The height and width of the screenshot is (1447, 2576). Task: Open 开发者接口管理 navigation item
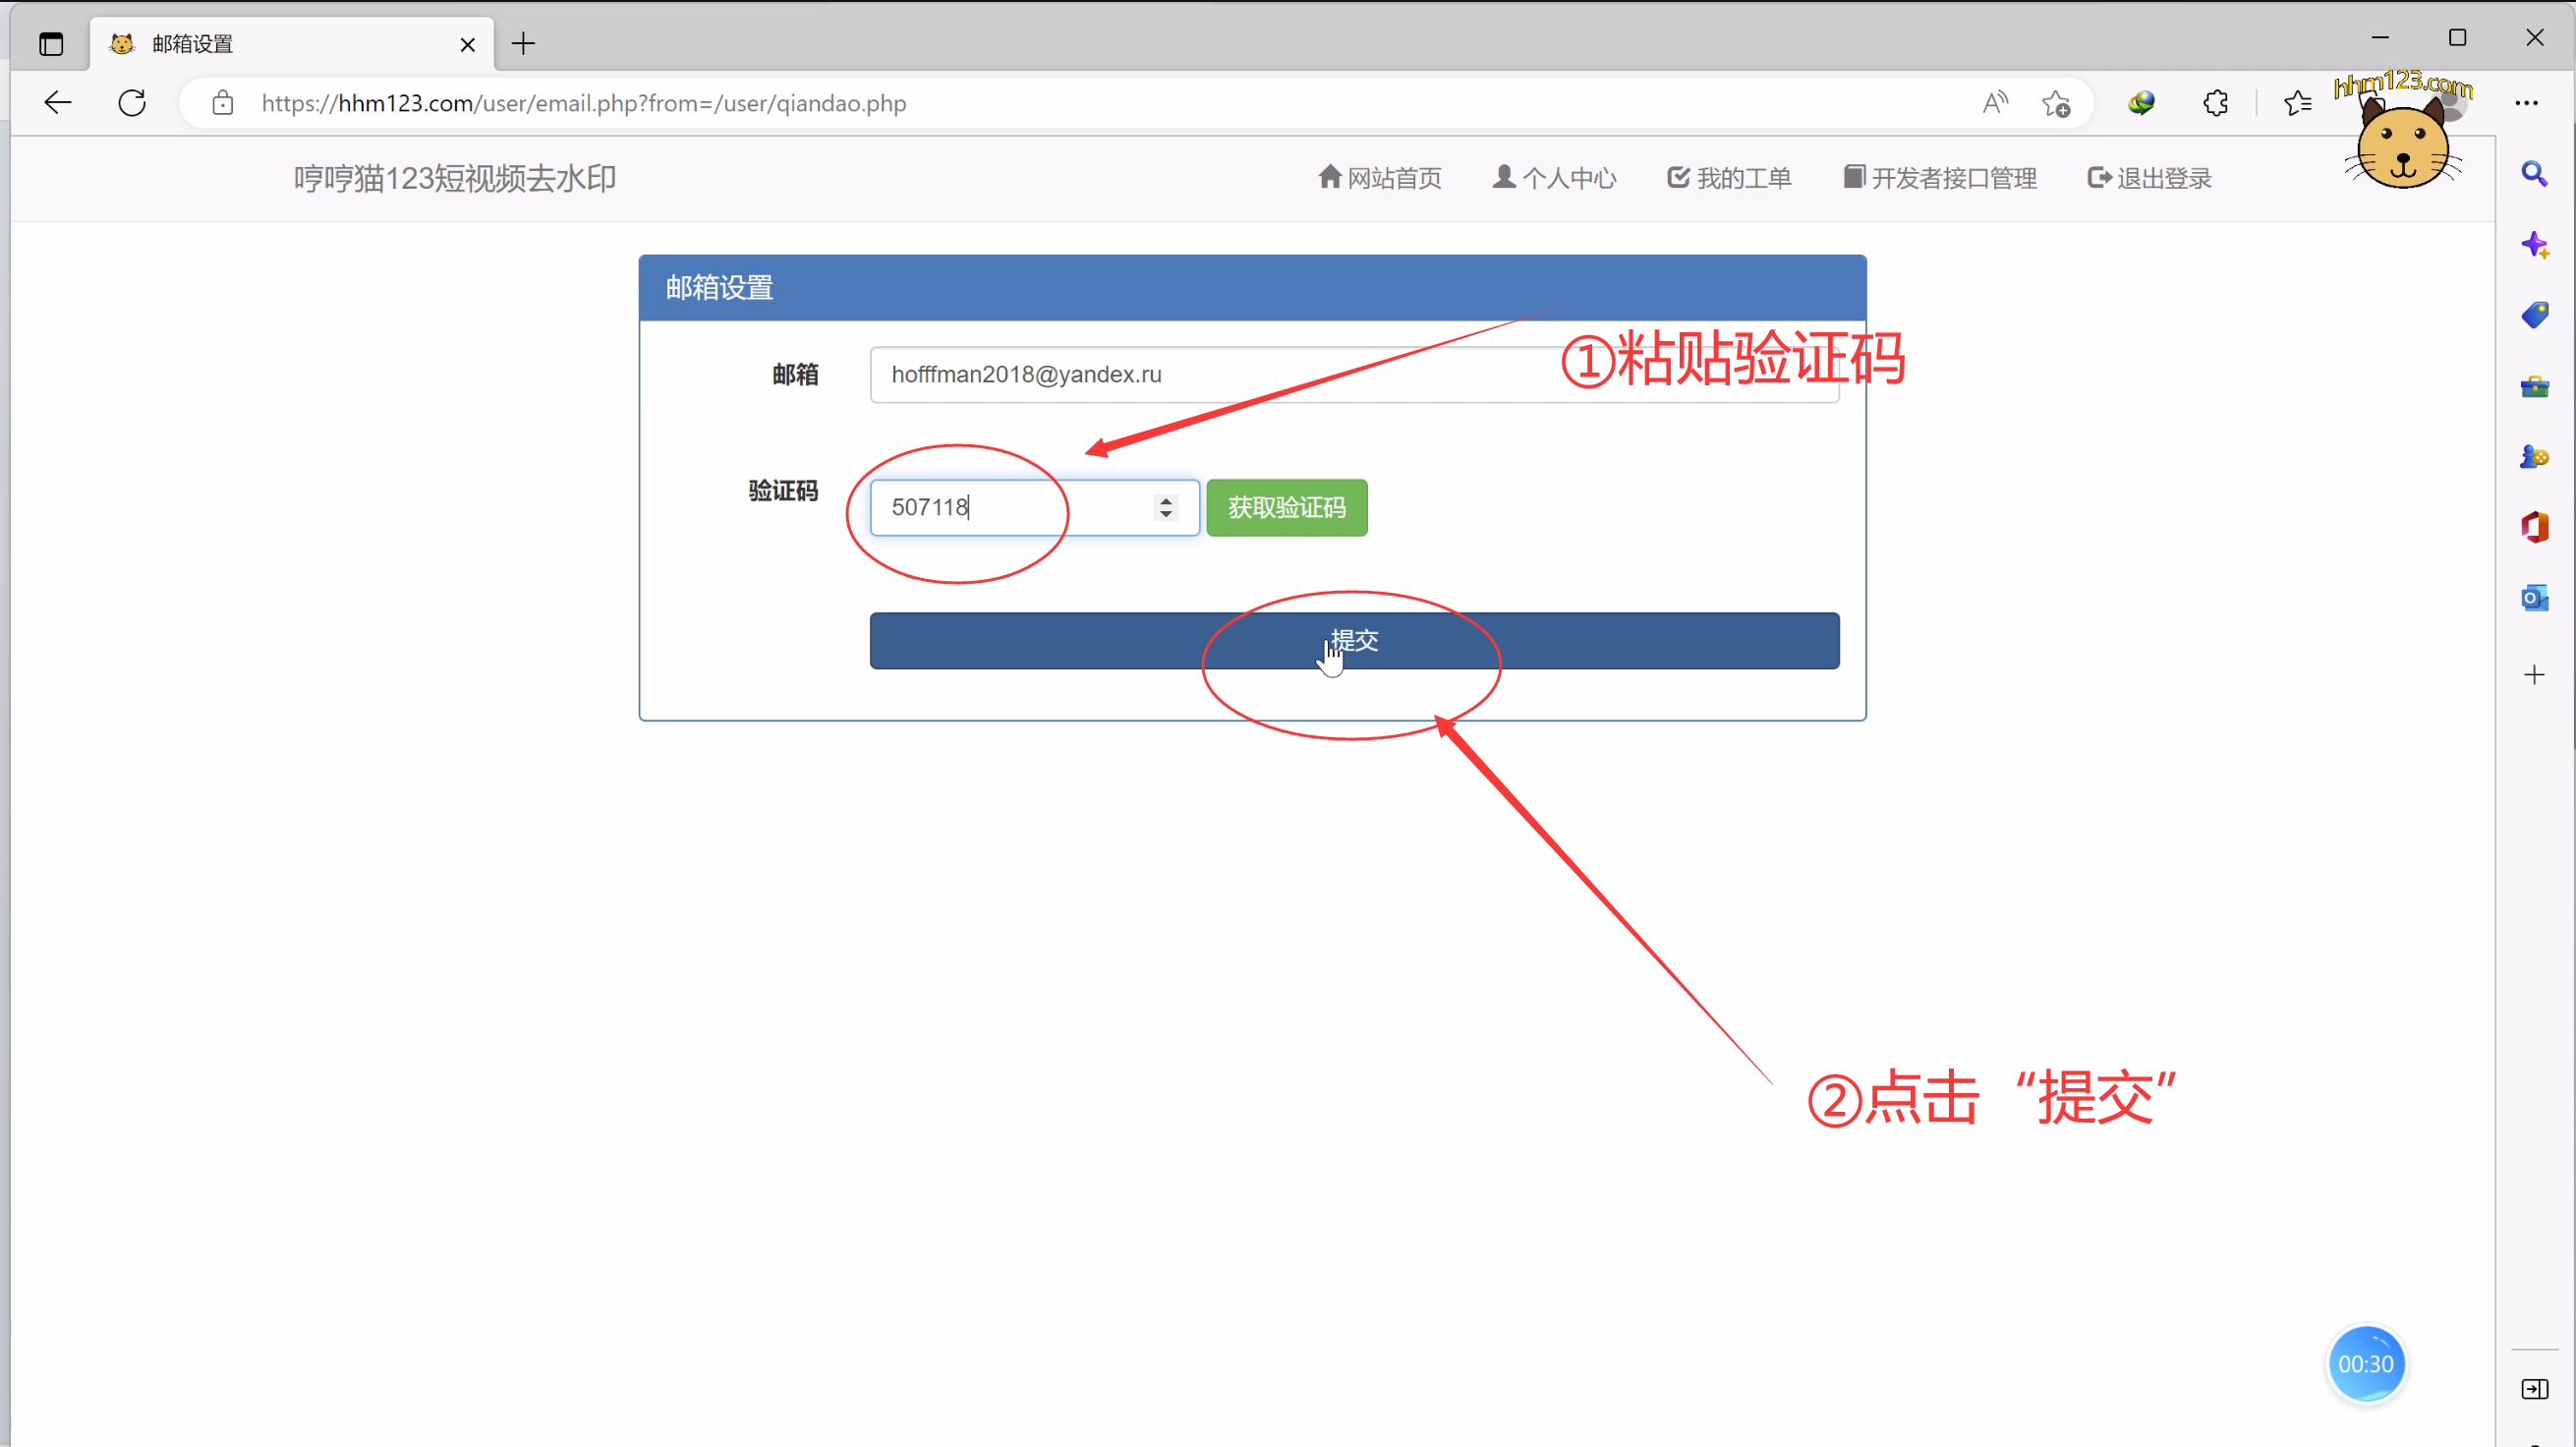[x=1940, y=178]
